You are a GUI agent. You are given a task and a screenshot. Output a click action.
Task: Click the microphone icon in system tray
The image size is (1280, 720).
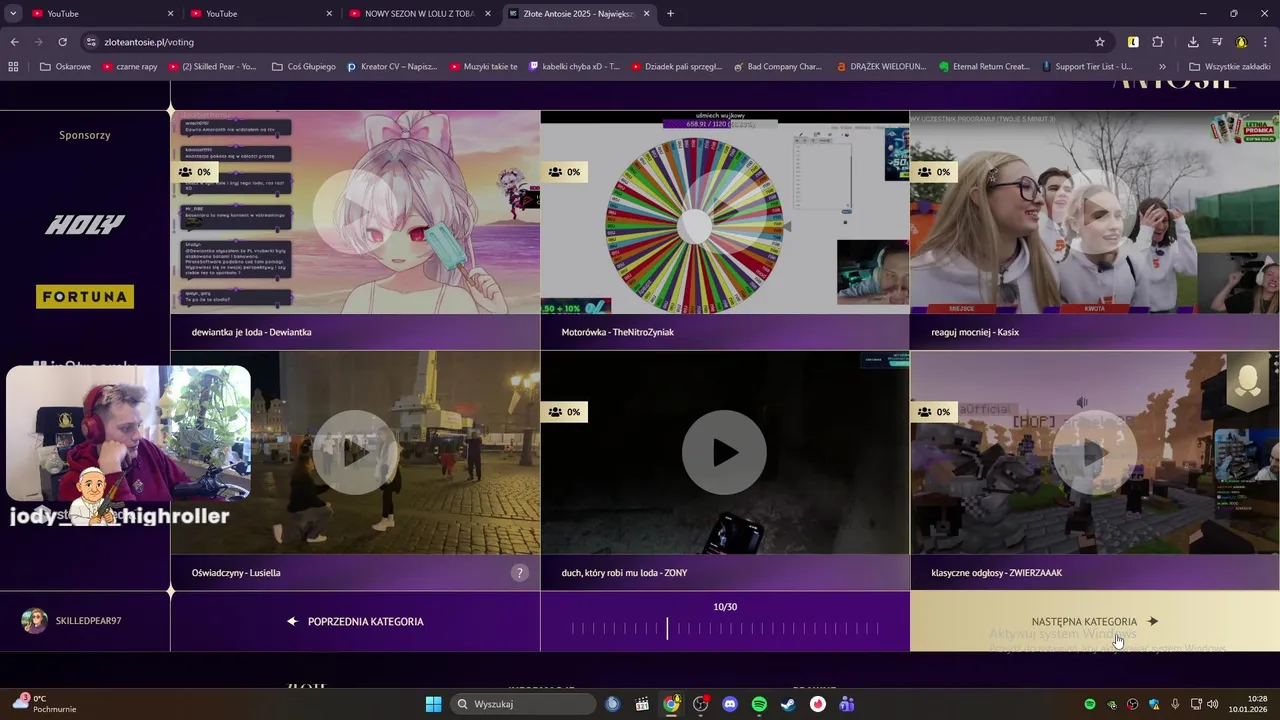pos(1175,704)
